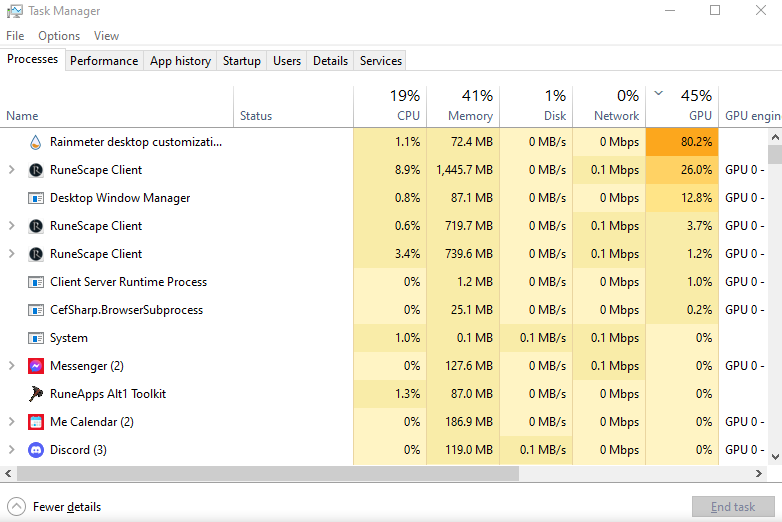Click the 12.8% GPU usage cell
Screen dimensions: 782x522
682,198
